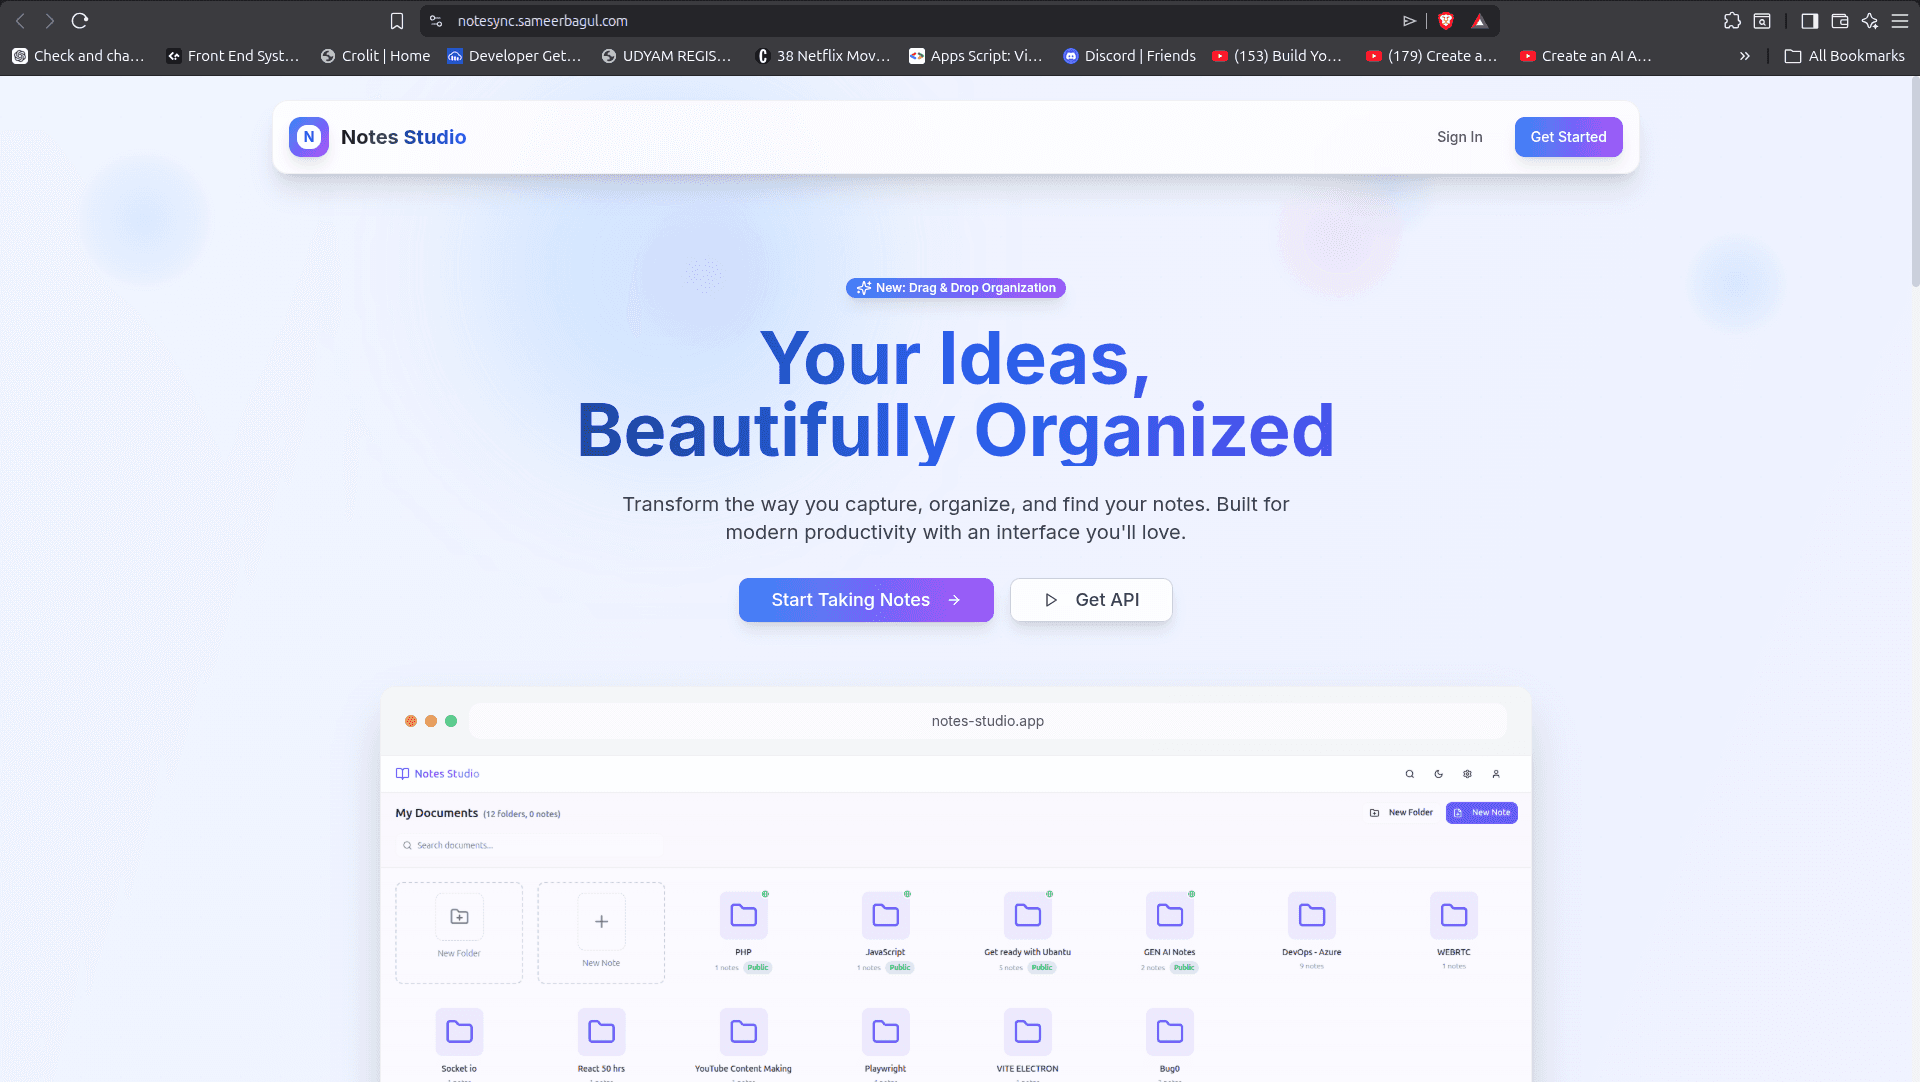Bookmark this page using the bookmark icon

pos(397,20)
